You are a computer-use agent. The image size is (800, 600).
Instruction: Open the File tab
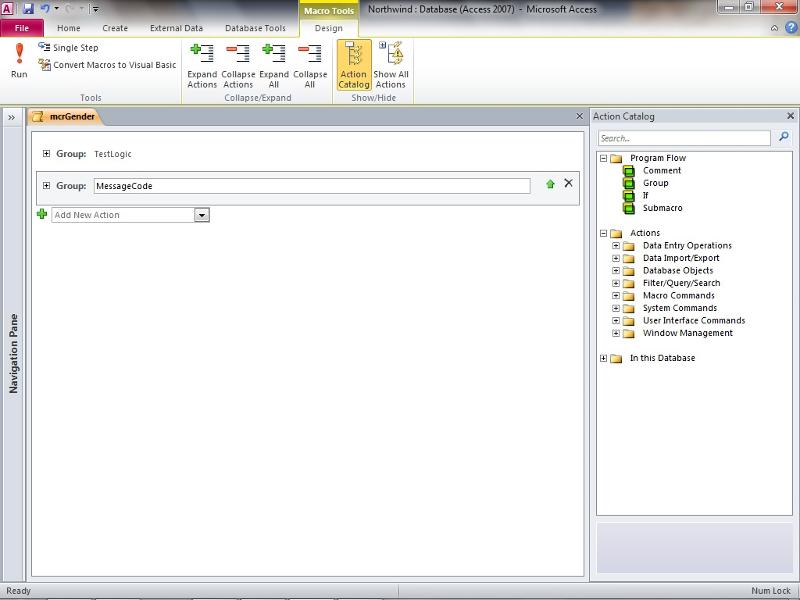click(22, 28)
